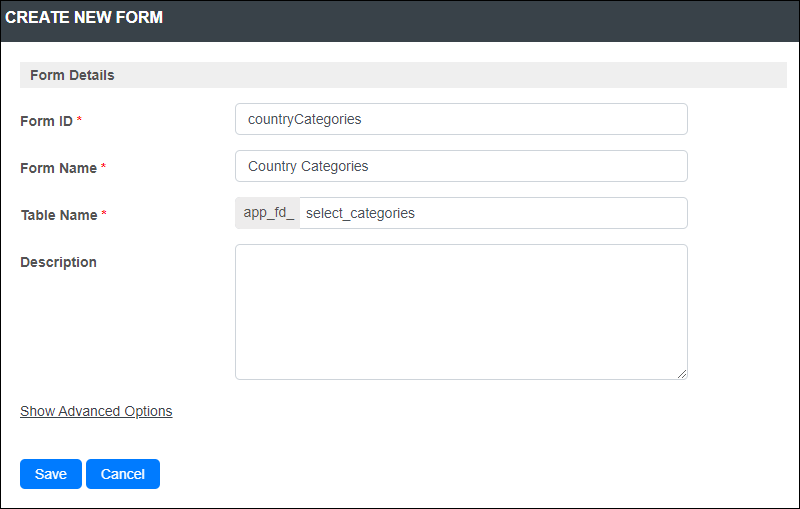Click the Save button
This screenshot has width=800, height=509.
pyautogui.click(x=51, y=474)
